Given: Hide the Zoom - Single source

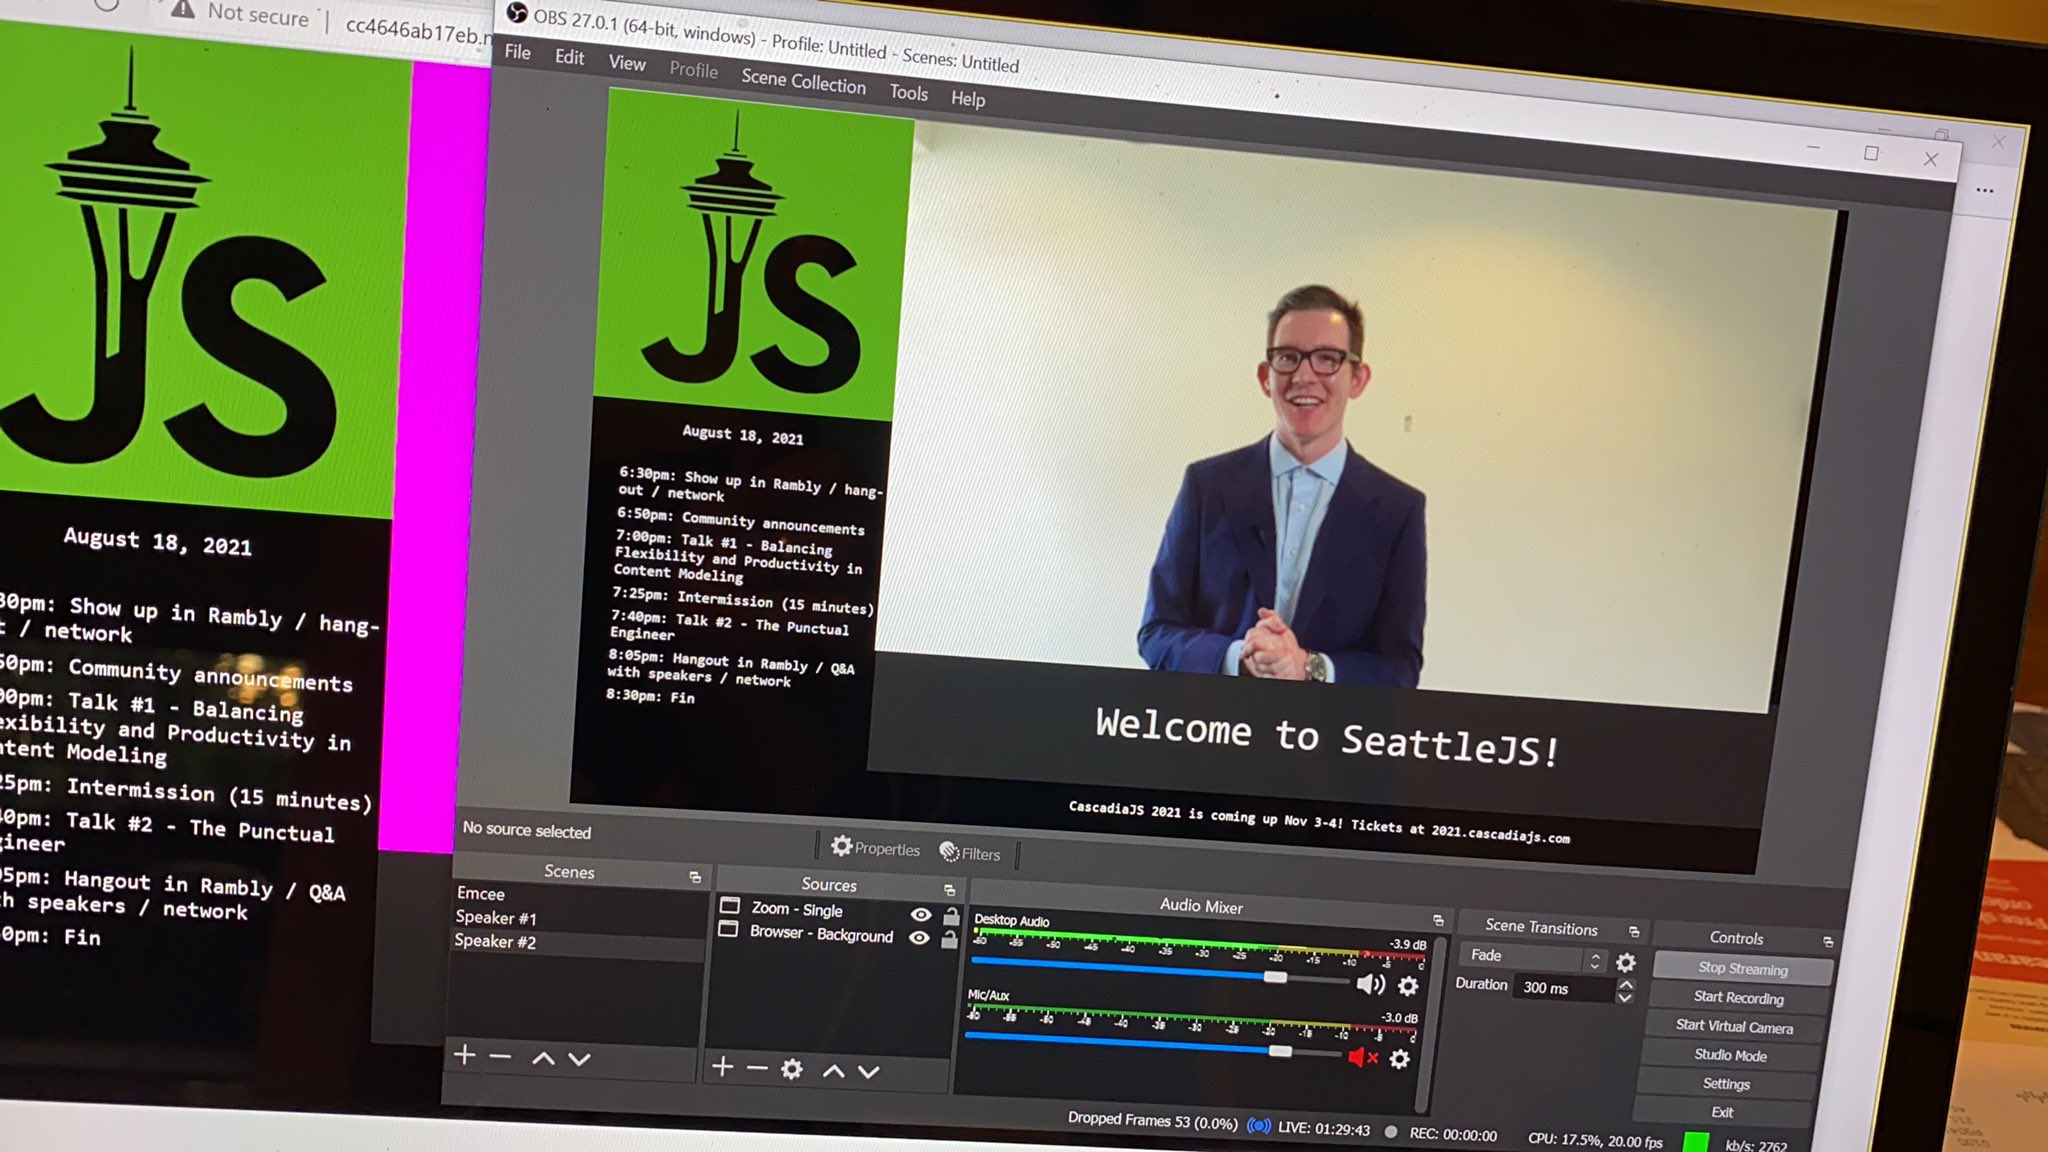Looking at the screenshot, I should point(921,914).
